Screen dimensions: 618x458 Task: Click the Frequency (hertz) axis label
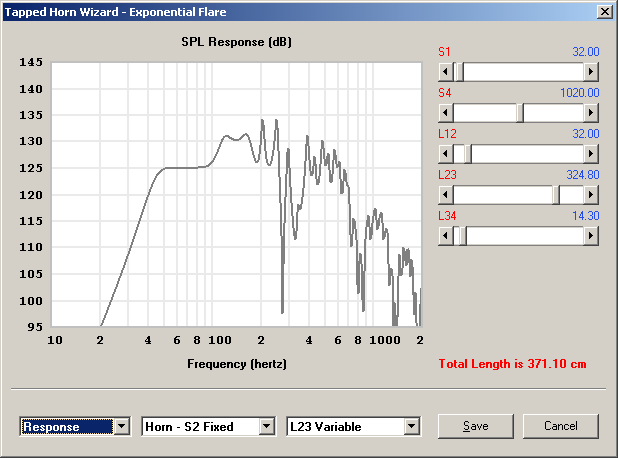click(x=237, y=364)
